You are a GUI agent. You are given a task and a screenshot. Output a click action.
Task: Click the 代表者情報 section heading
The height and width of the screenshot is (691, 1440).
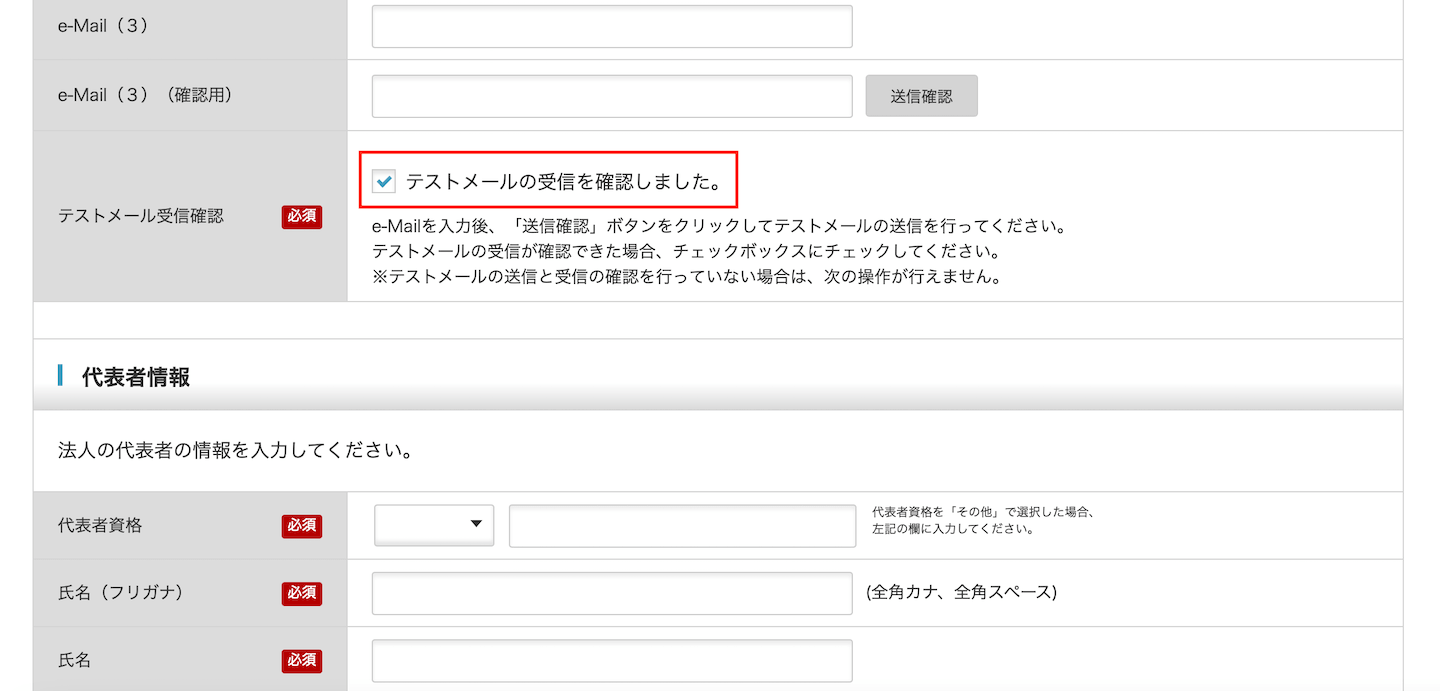coord(136,377)
